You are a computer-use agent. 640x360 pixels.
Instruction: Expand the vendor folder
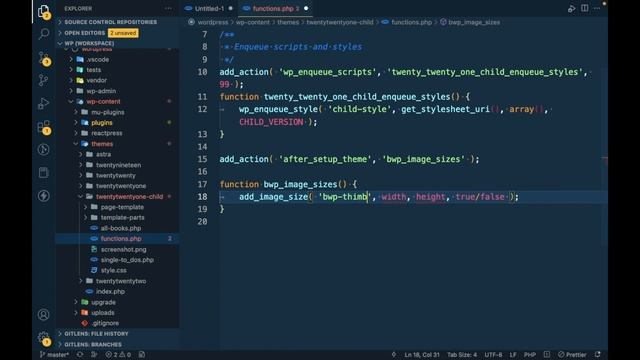tap(96, 80)
